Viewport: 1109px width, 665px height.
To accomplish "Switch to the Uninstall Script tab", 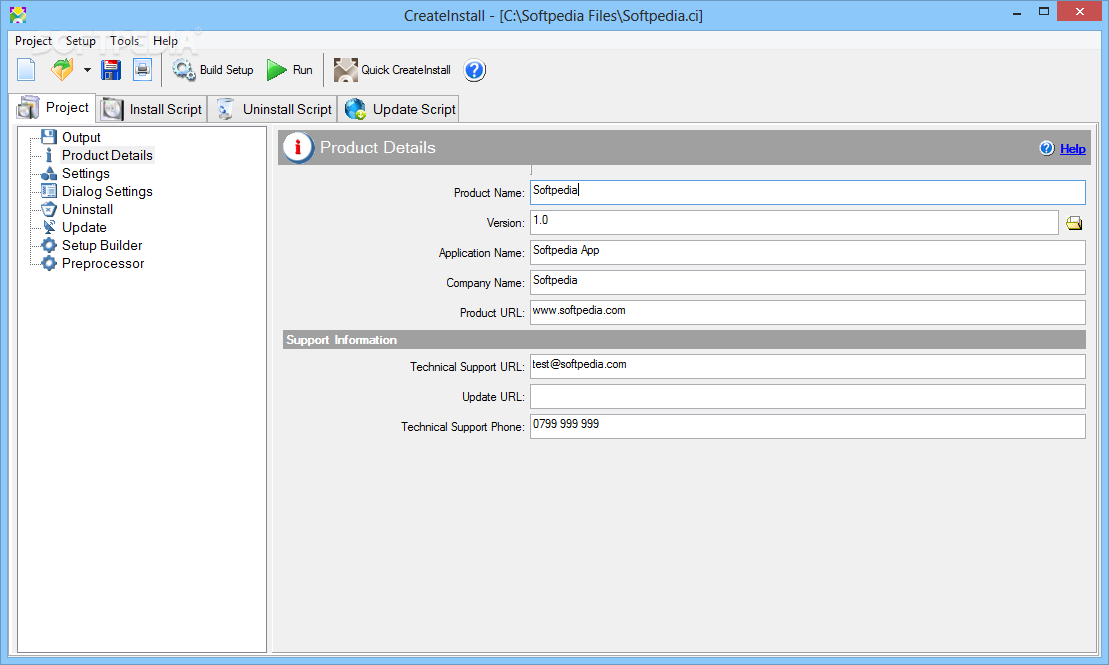I will tap(273, 109).
